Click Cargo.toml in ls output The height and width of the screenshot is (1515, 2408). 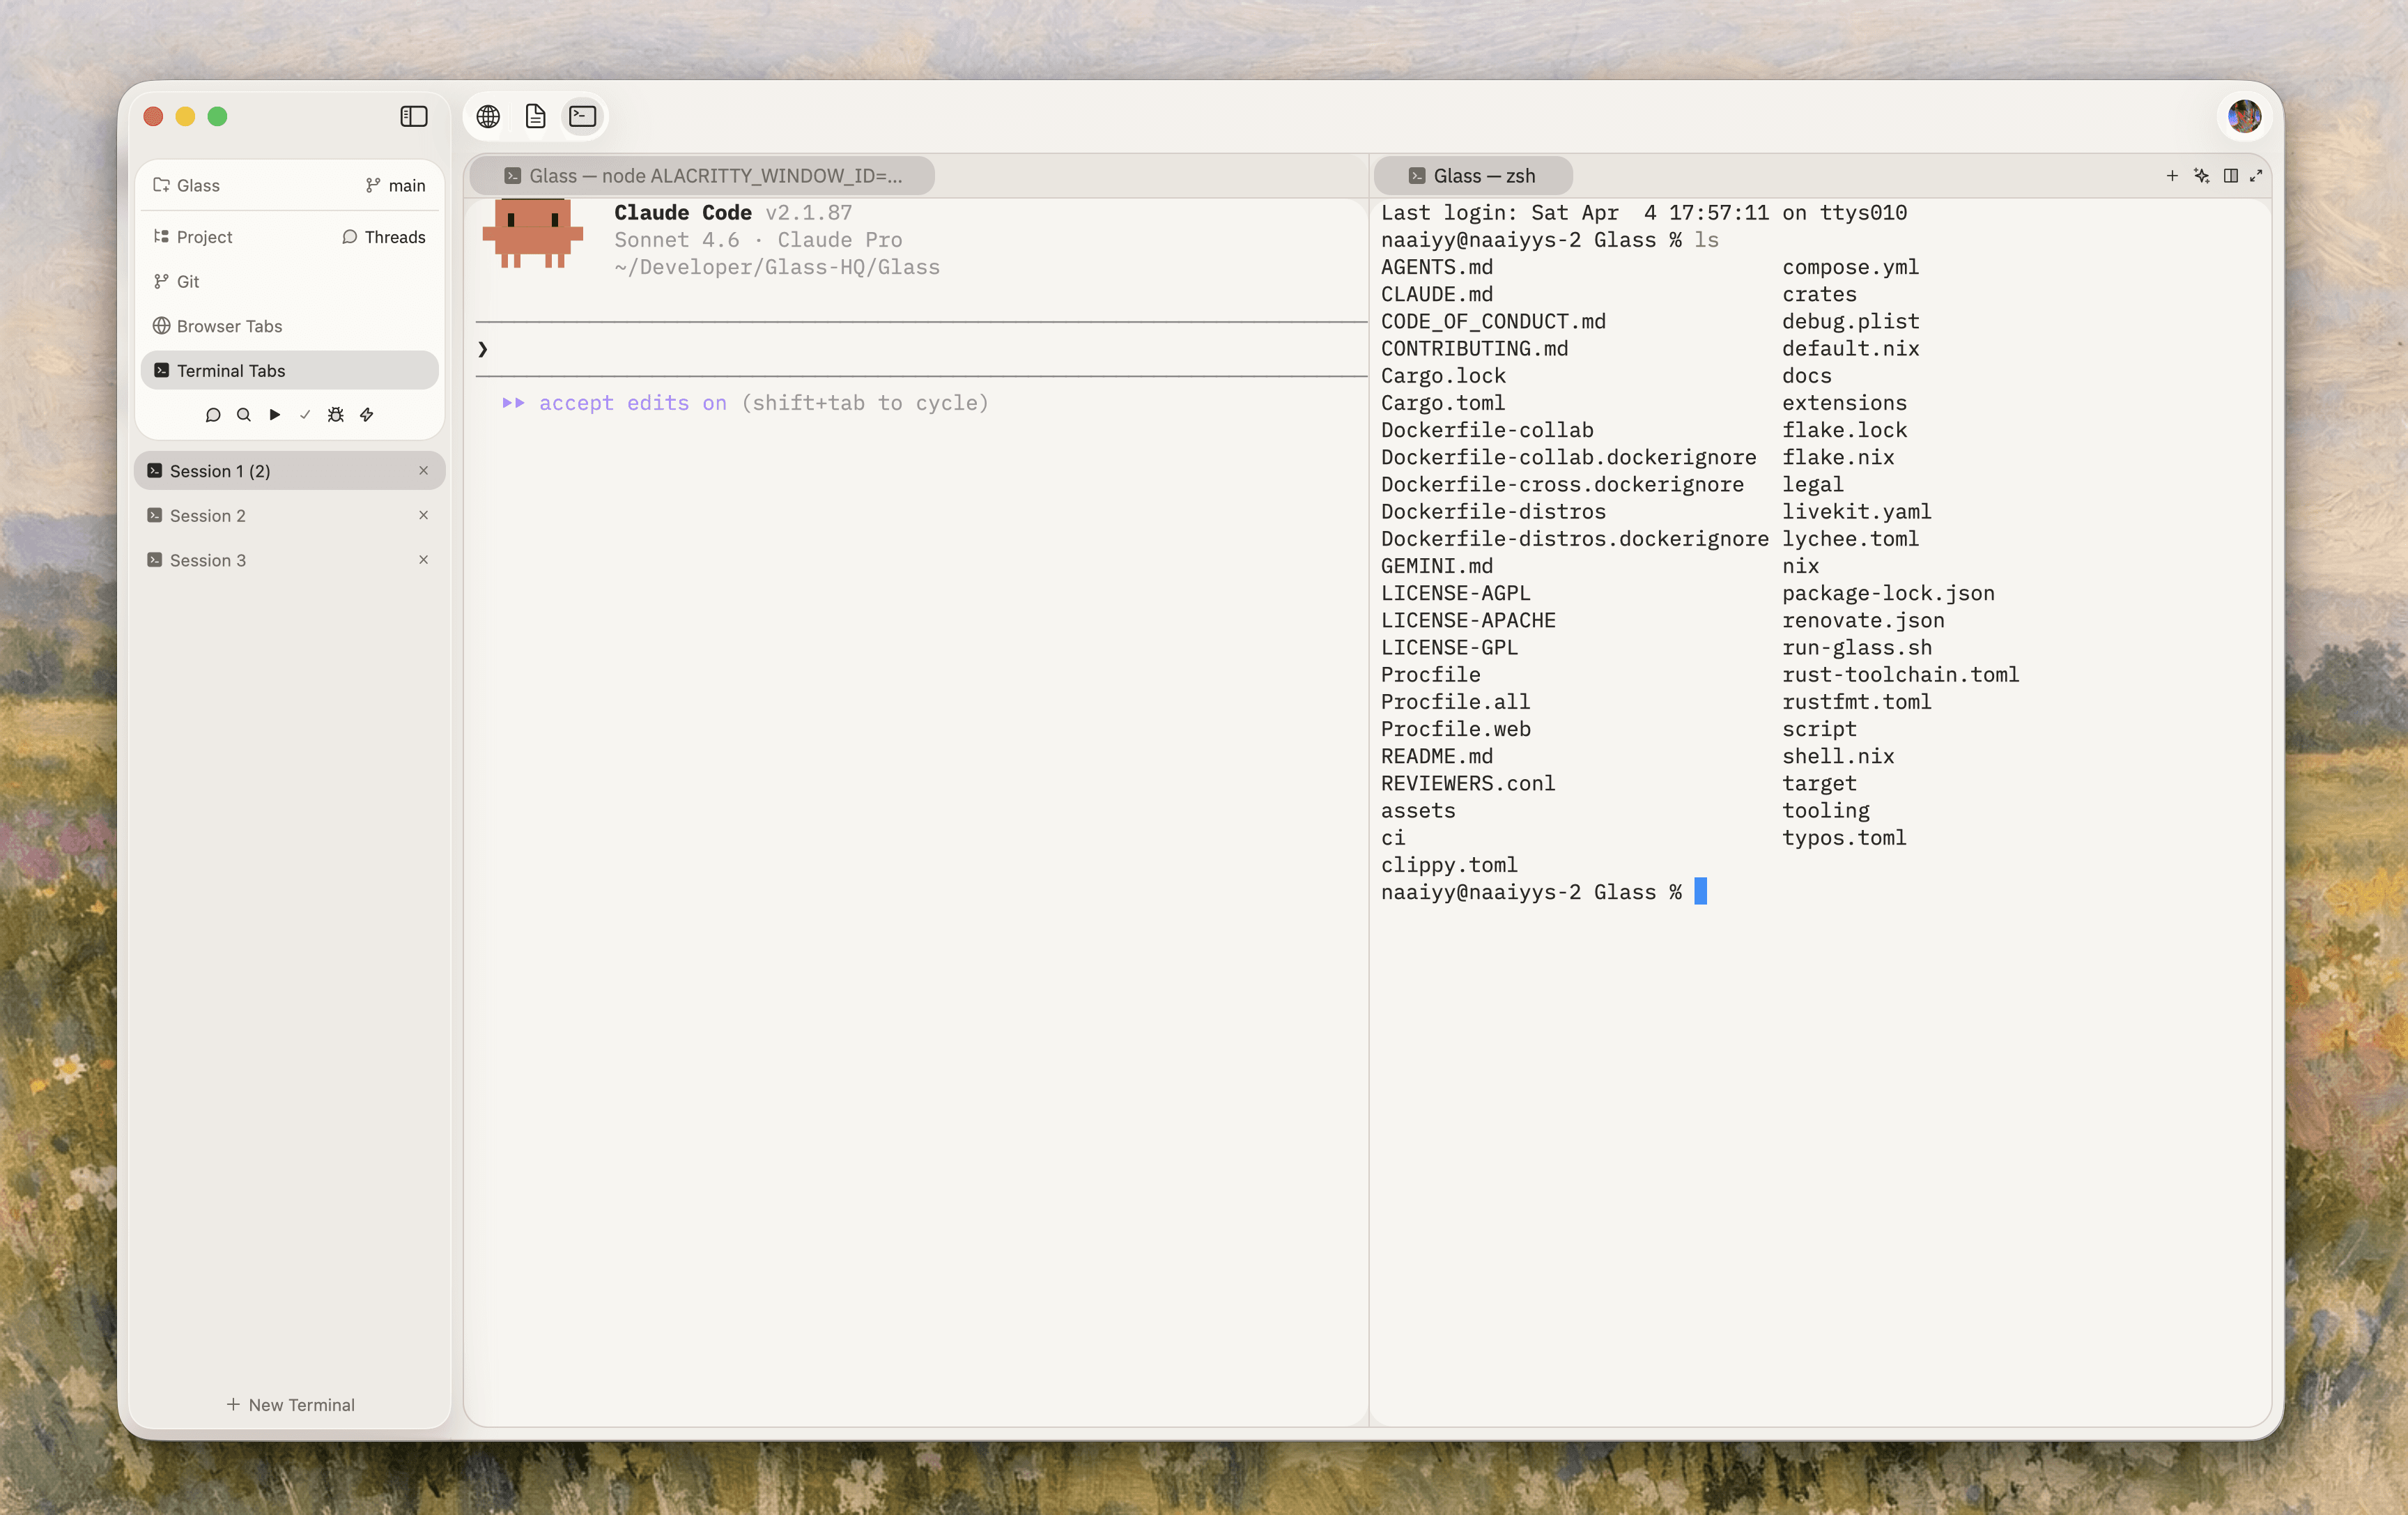click(1443, 403)
